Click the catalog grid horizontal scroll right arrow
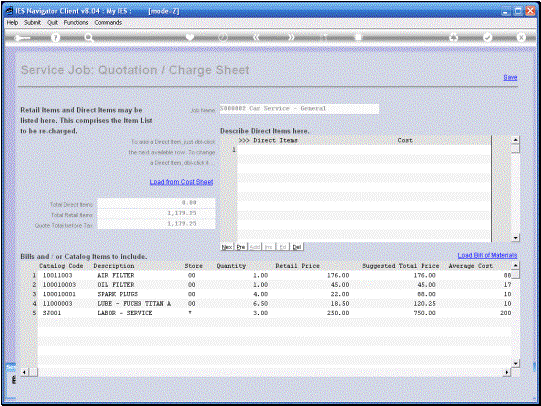This screenshot has width=541, height=406. pyautogui.click(x=506, y=372)
